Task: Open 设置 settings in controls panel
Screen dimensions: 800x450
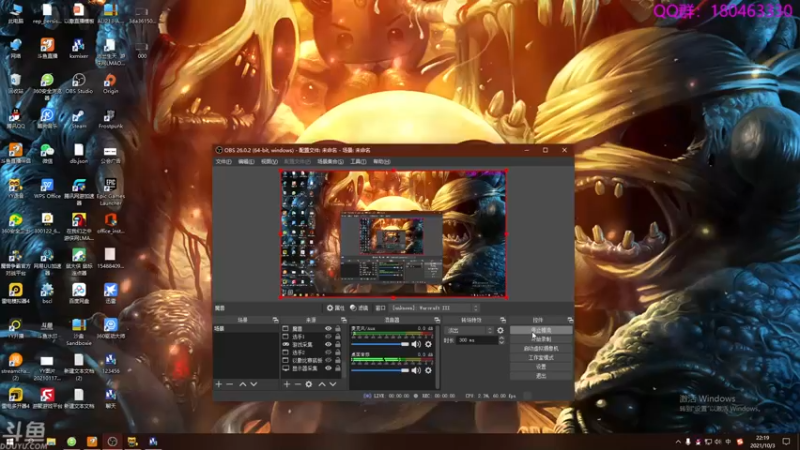Action: click(x=541, y=367)
